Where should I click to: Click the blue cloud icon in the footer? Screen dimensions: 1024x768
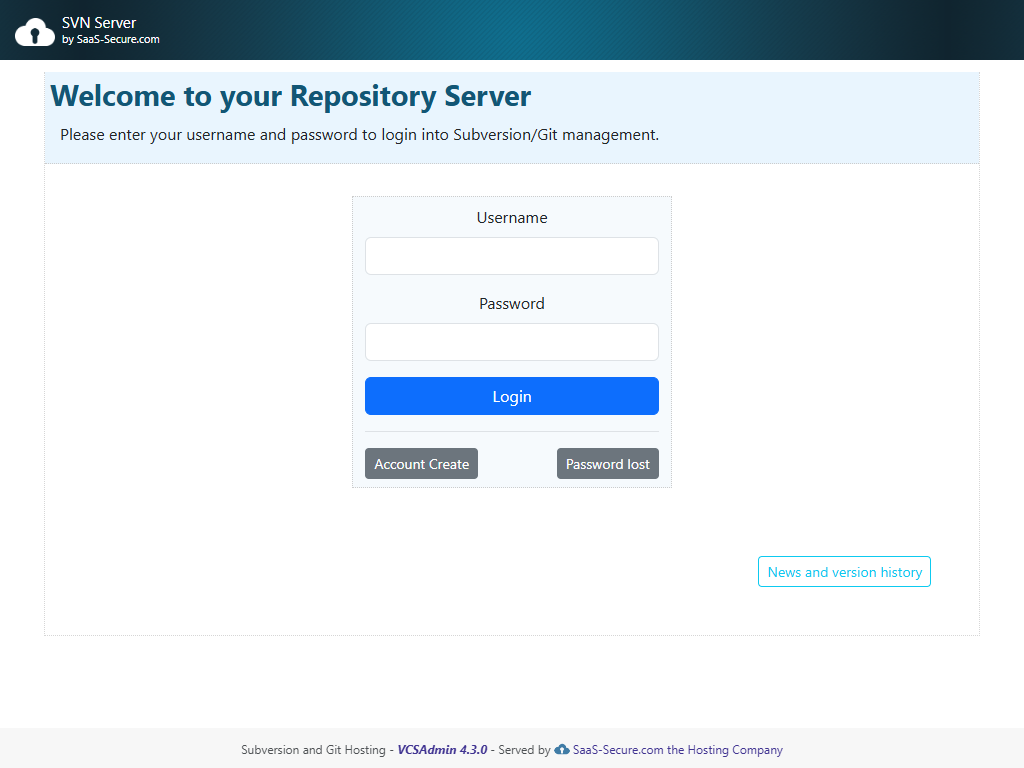[x=563, y=750]
